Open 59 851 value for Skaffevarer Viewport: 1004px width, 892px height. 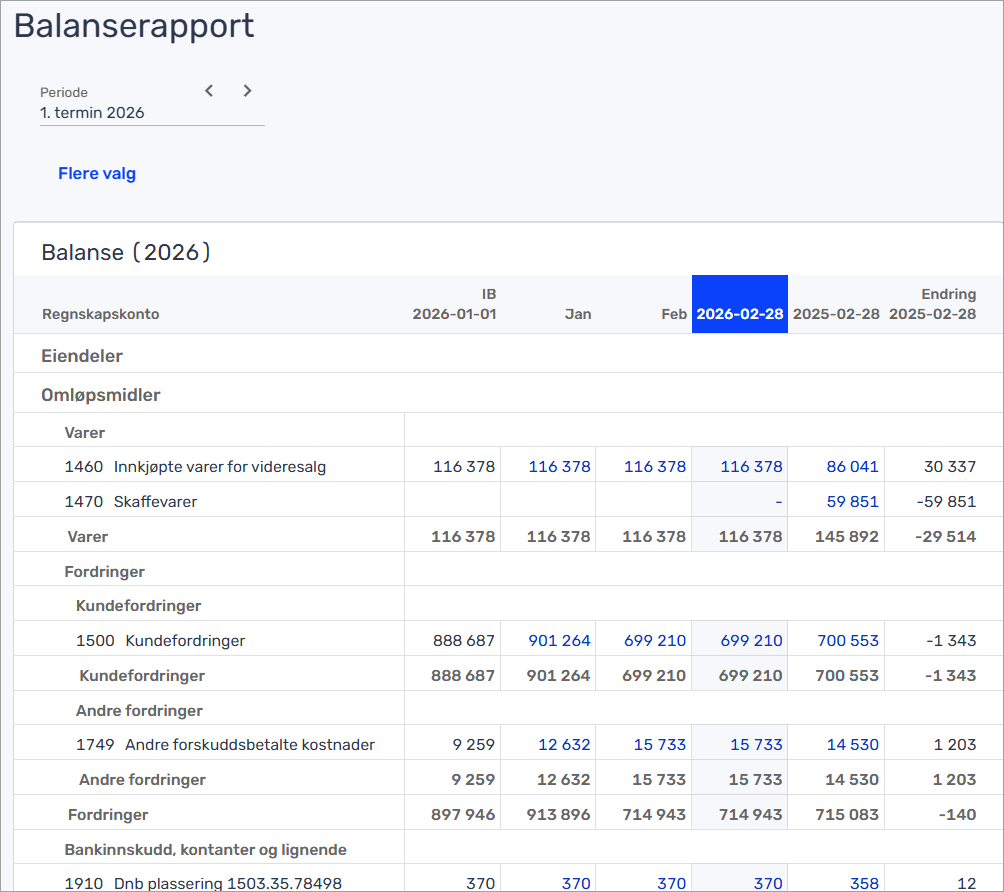tap(853, 502)
